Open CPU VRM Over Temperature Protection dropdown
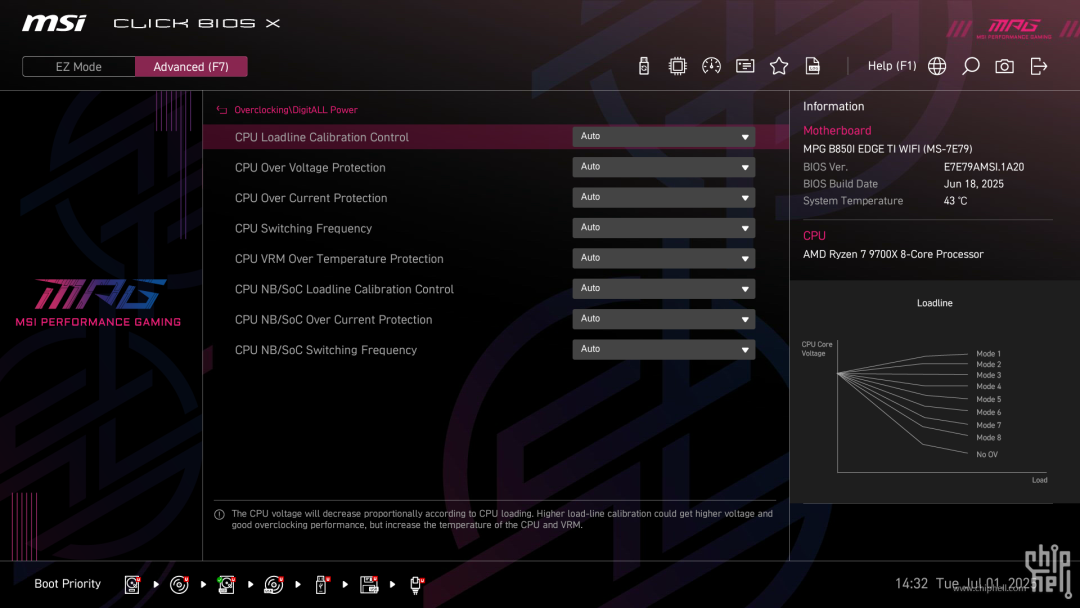Screen dimensions: 1080x608 coord(663,258)
